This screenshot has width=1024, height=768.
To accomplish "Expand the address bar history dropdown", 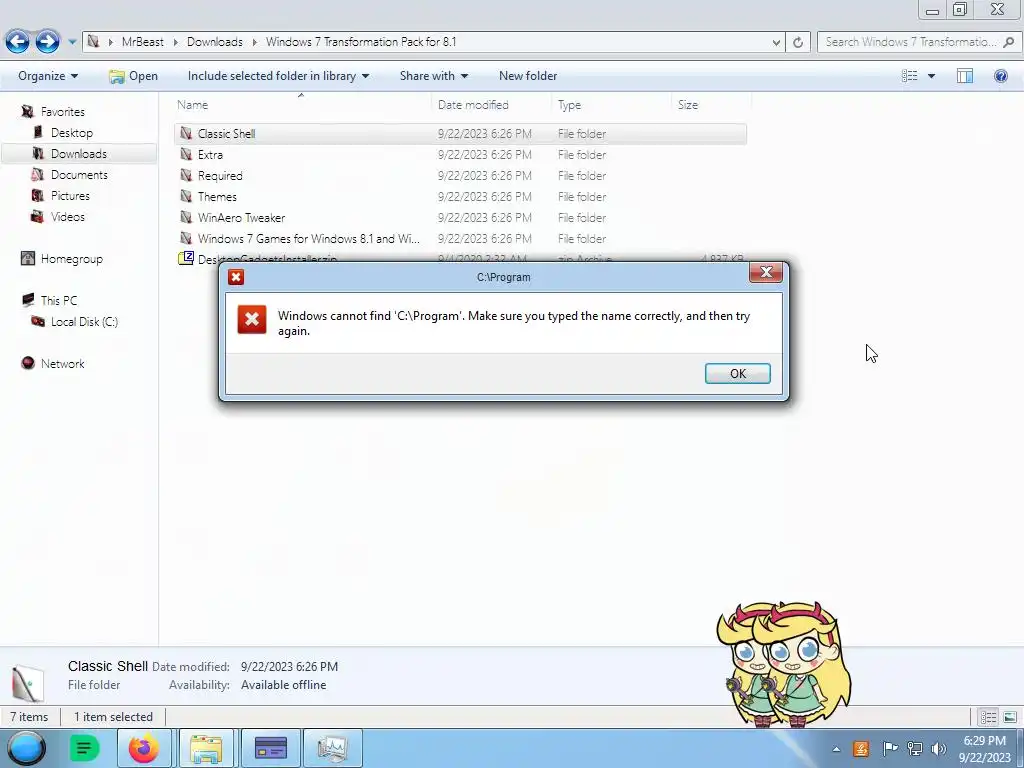I will pos(776,42).
